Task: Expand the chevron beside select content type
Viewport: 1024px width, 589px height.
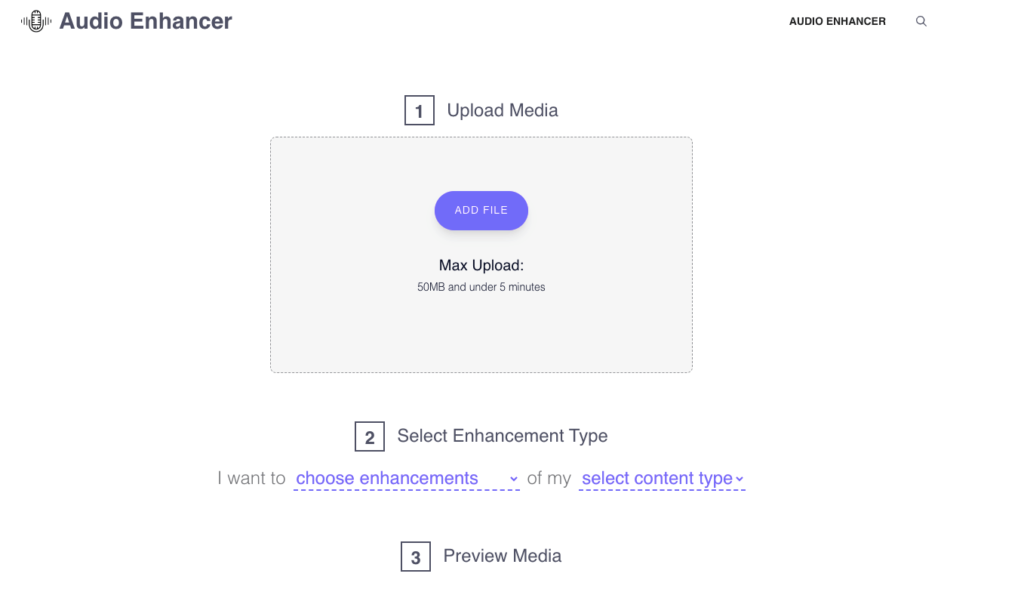Action: [738, 479]
